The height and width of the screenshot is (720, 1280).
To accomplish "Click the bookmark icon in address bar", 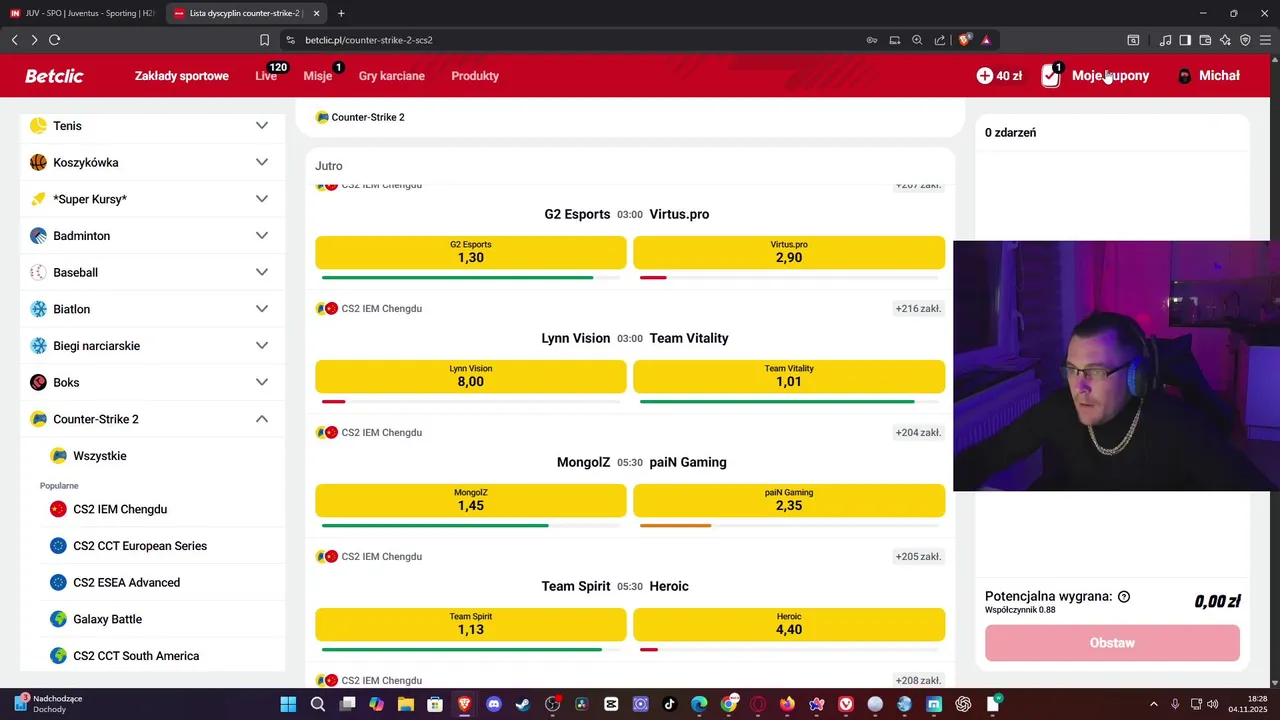I will 264,40.
